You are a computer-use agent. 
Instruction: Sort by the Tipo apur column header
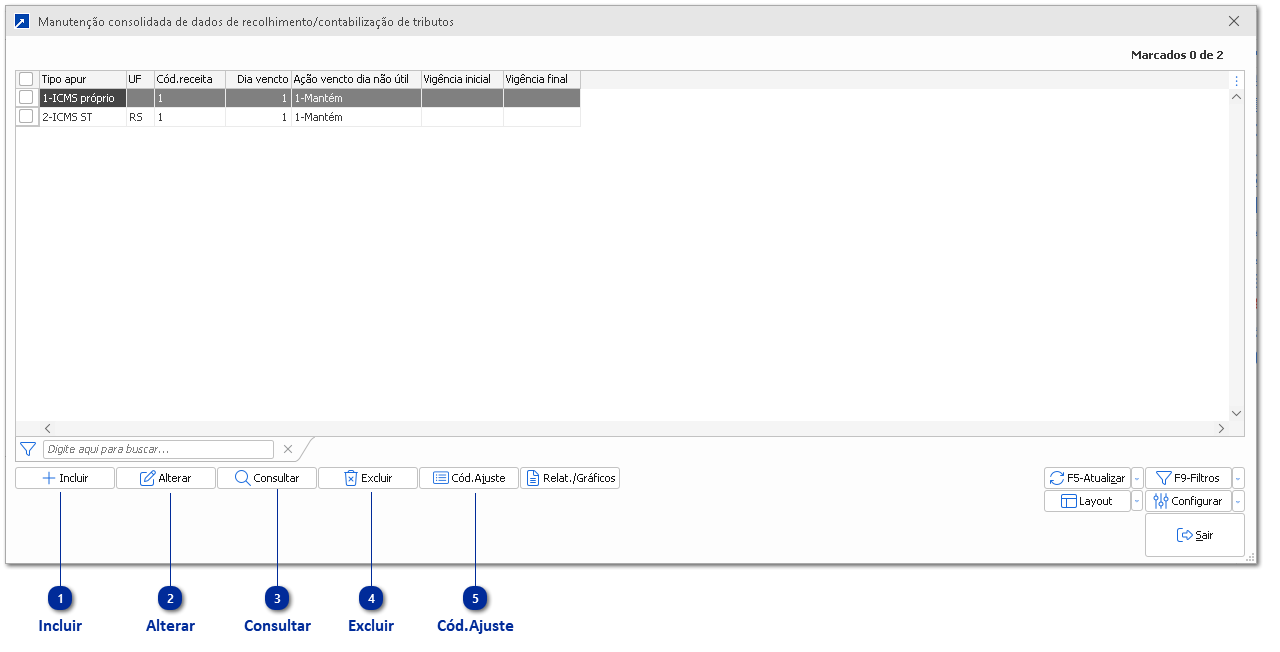82,79
